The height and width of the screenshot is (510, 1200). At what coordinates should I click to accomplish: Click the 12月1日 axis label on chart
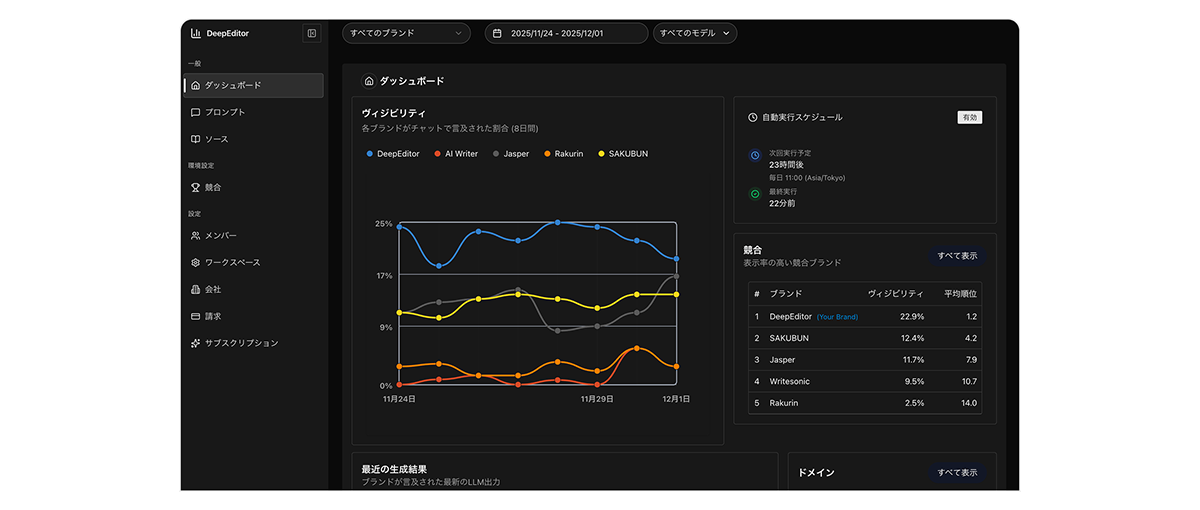pos(675,398)
